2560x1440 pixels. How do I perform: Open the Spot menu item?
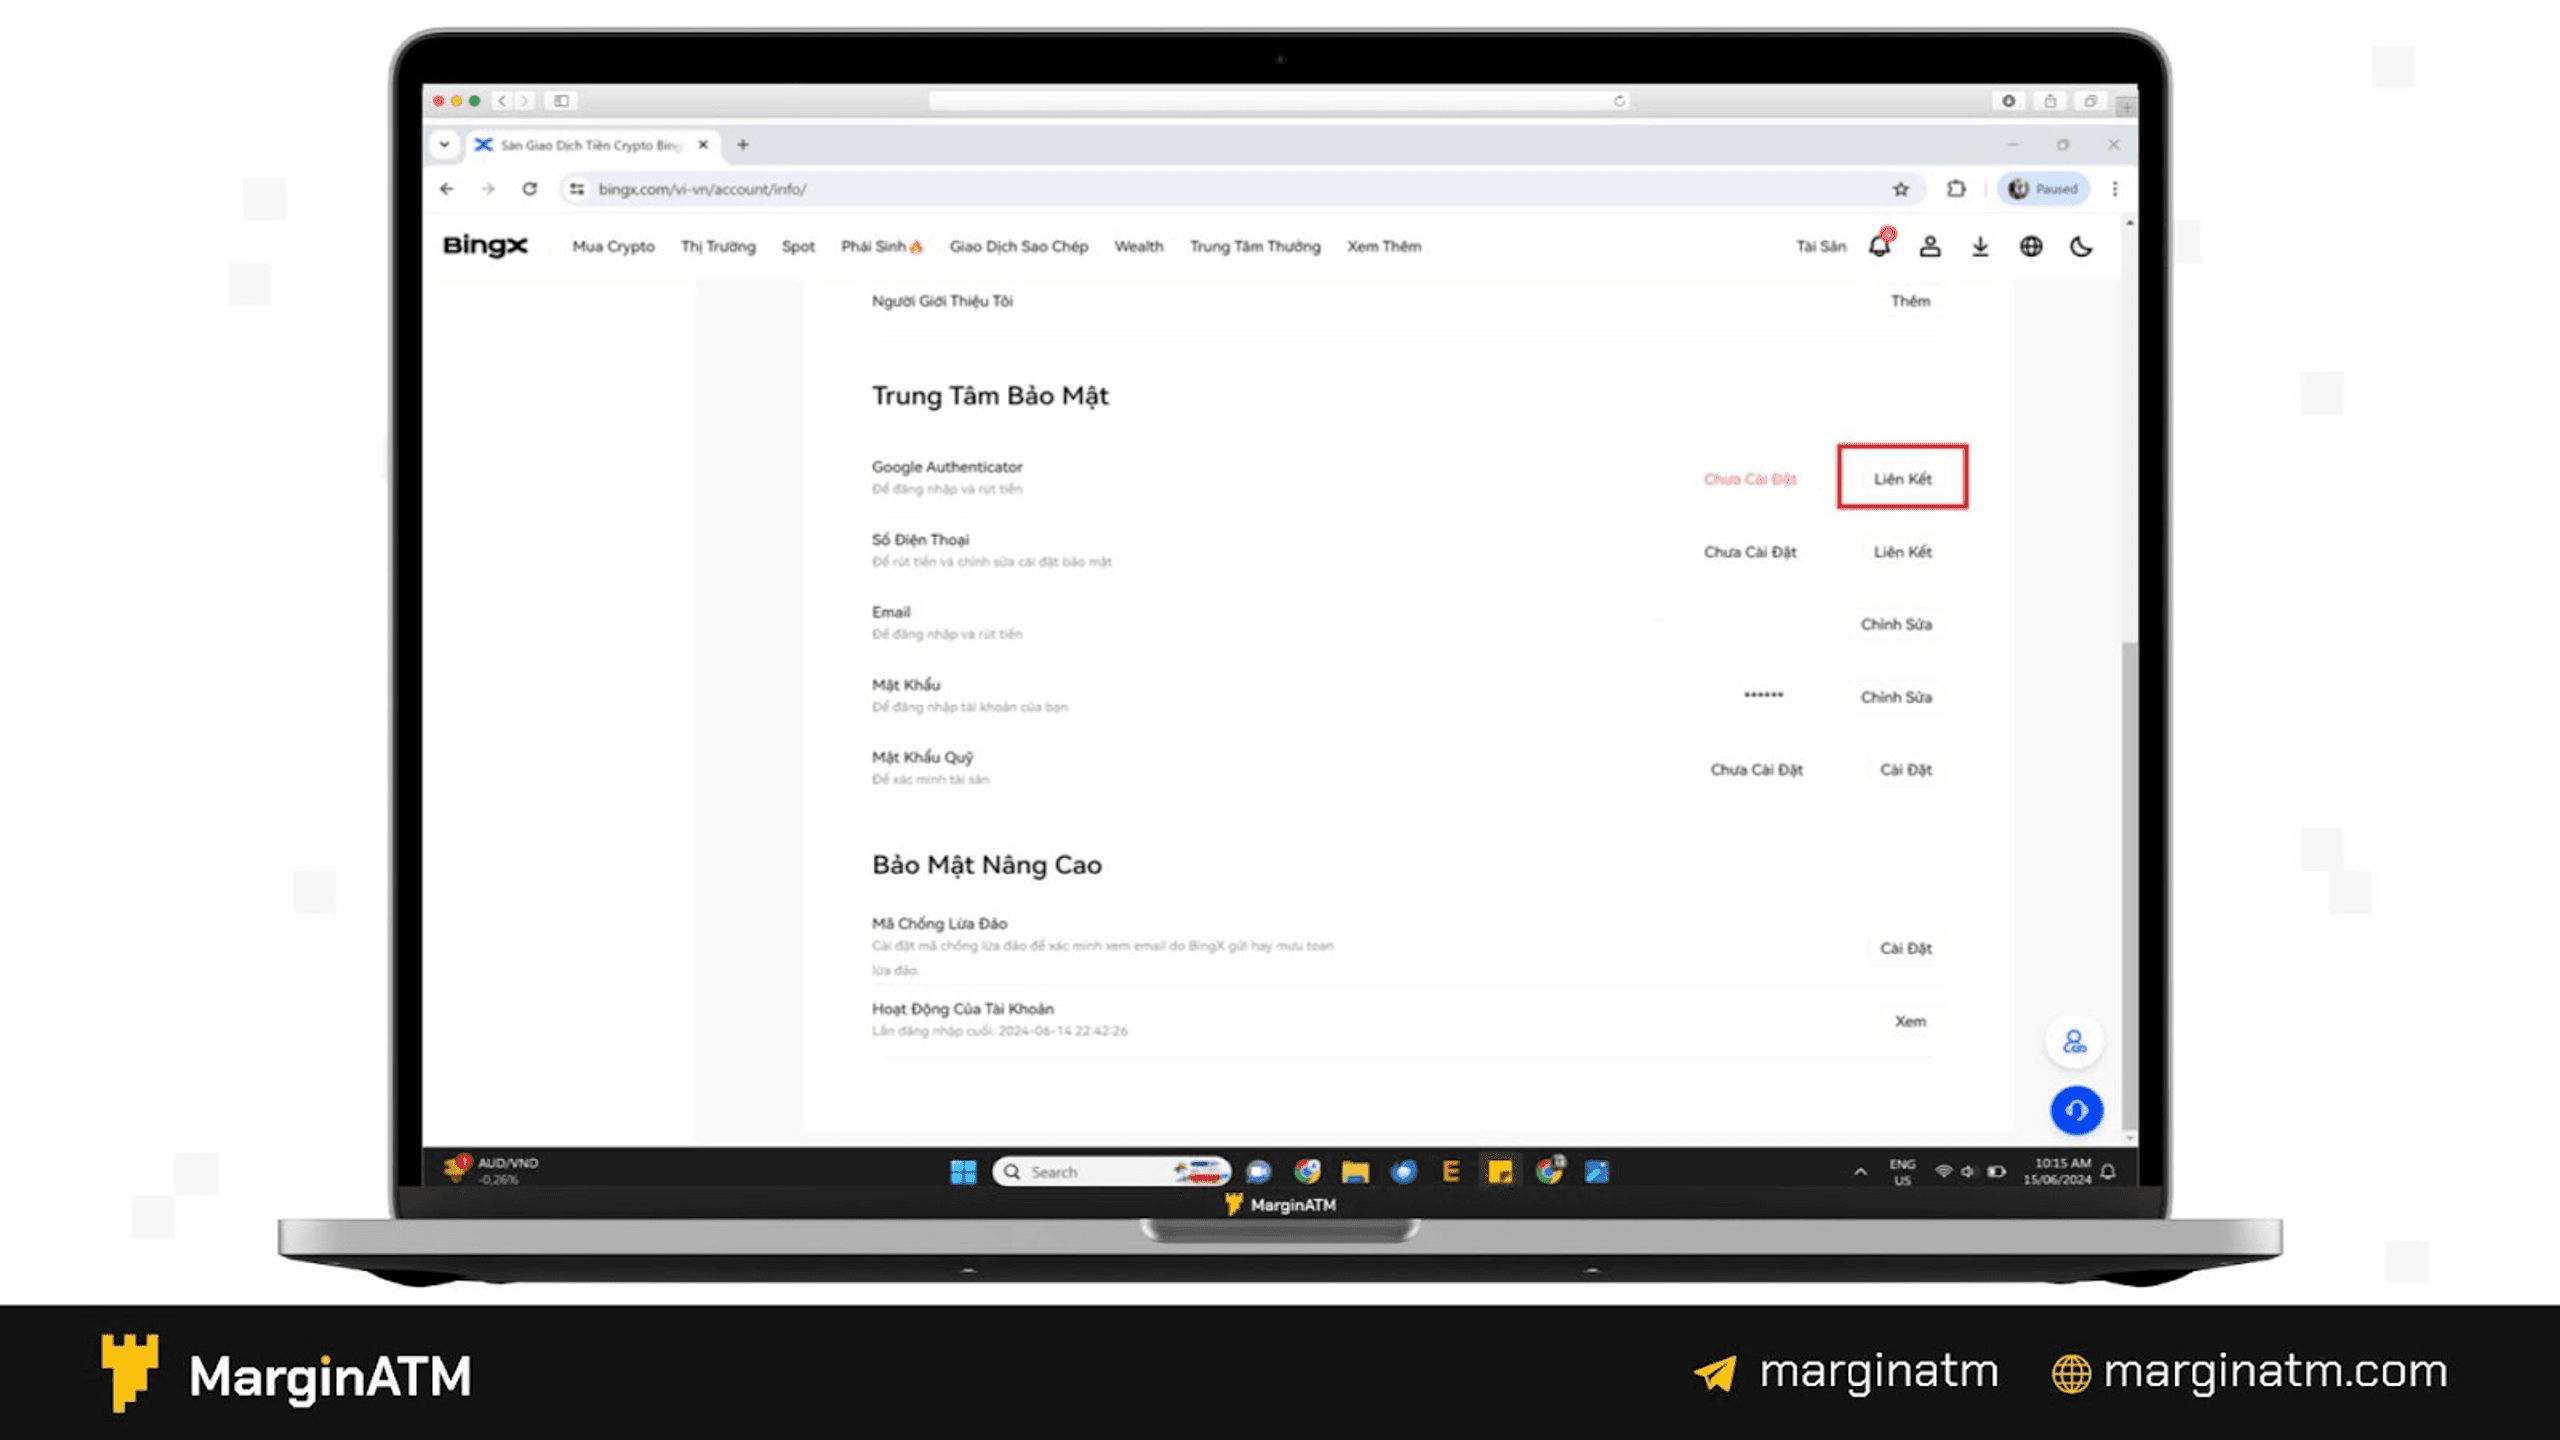(x=798, y=246)
